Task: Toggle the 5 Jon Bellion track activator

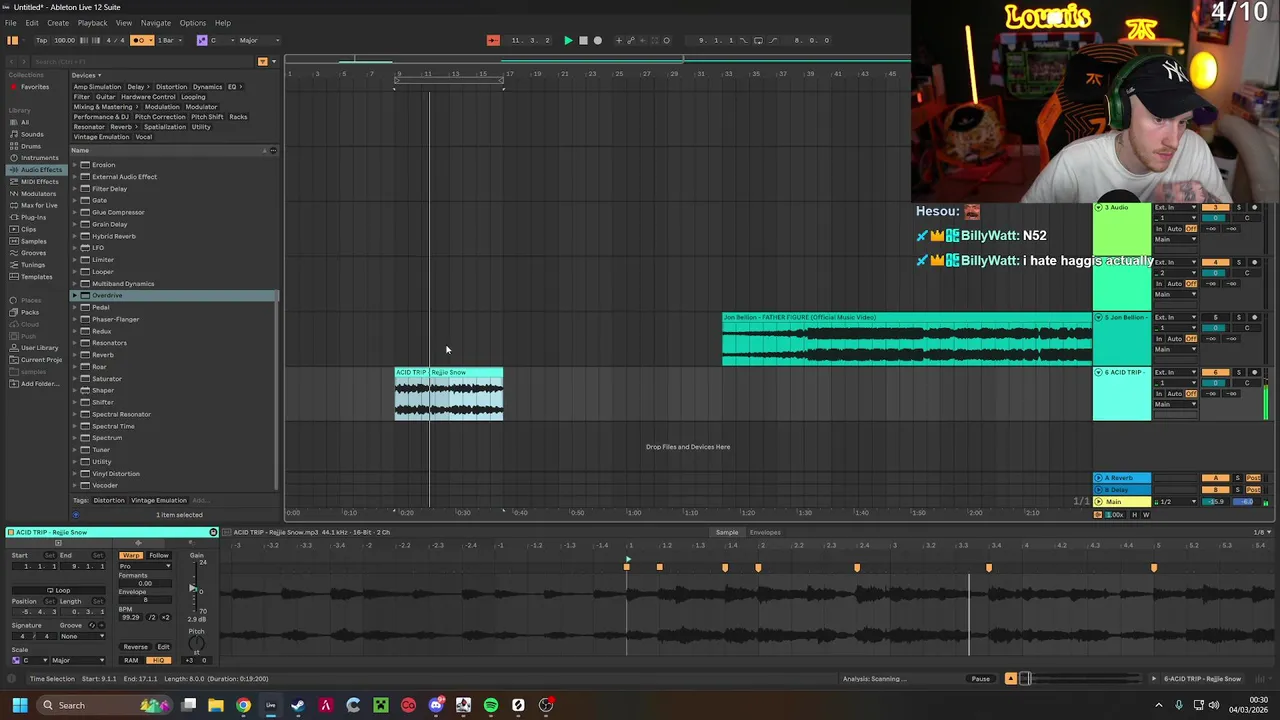Action: coord(1216,317)
